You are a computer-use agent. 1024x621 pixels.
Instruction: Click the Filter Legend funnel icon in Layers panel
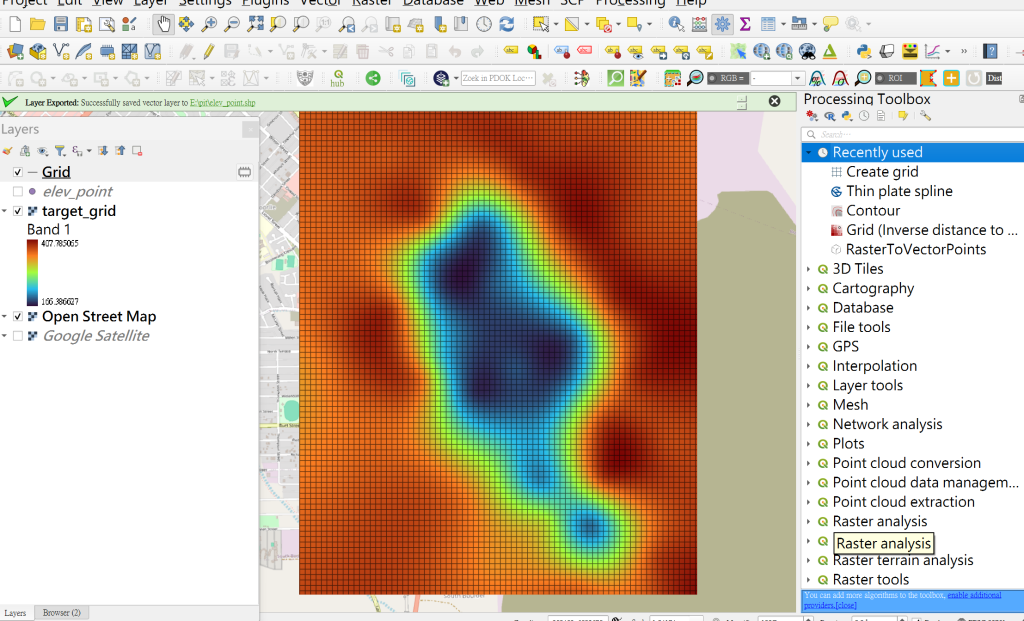pyautogui.click(x=60, y=151)
